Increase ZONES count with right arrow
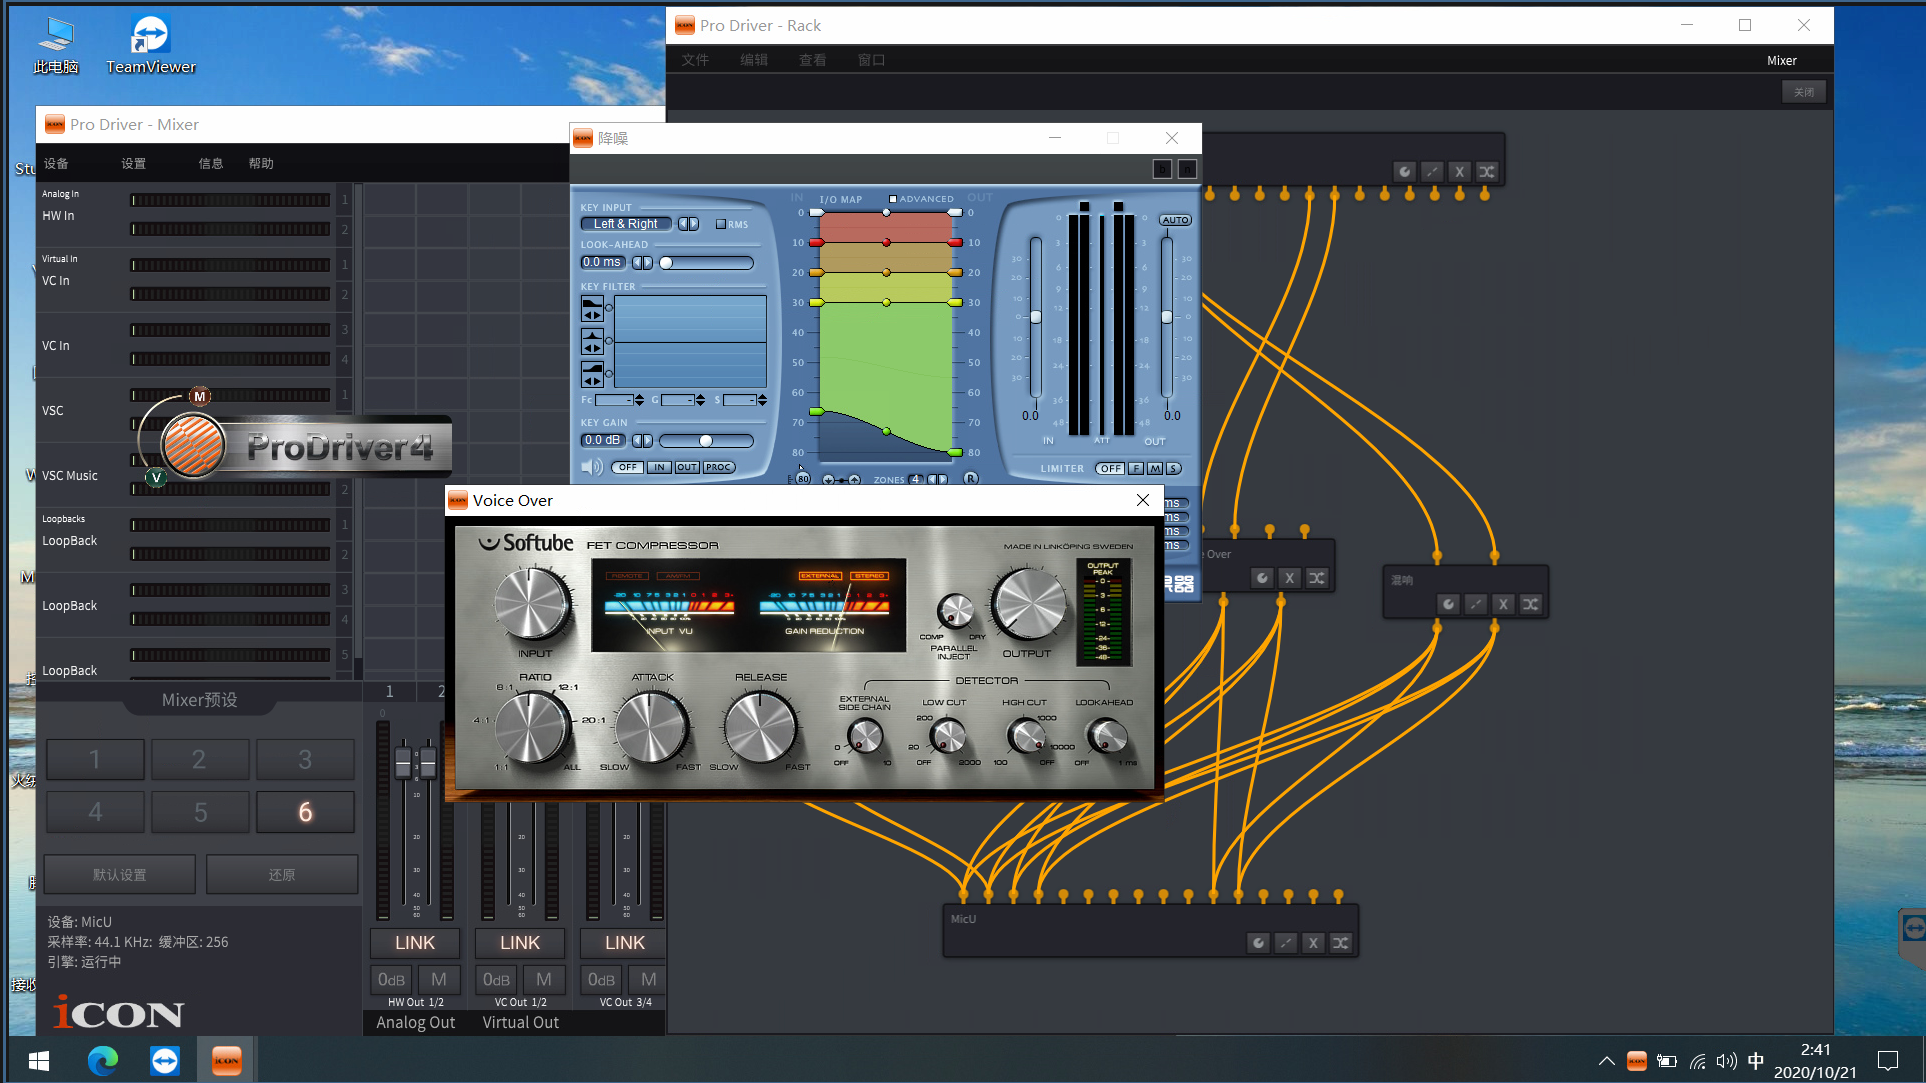The width and height of the screenshot is (1926, 1083). (x=942, y=480)
